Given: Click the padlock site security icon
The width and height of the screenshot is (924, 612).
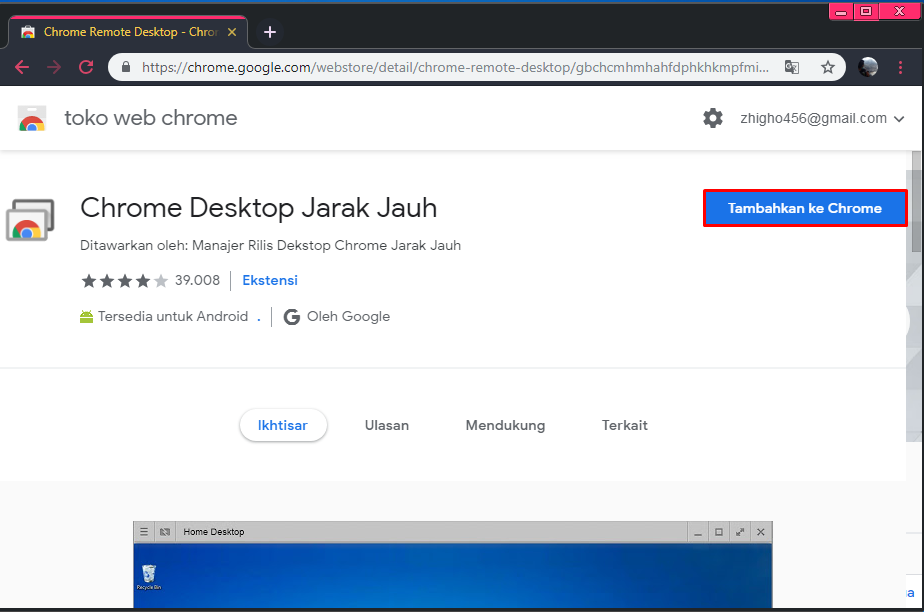Looking at the screenshot, I should tap(126, 67).
